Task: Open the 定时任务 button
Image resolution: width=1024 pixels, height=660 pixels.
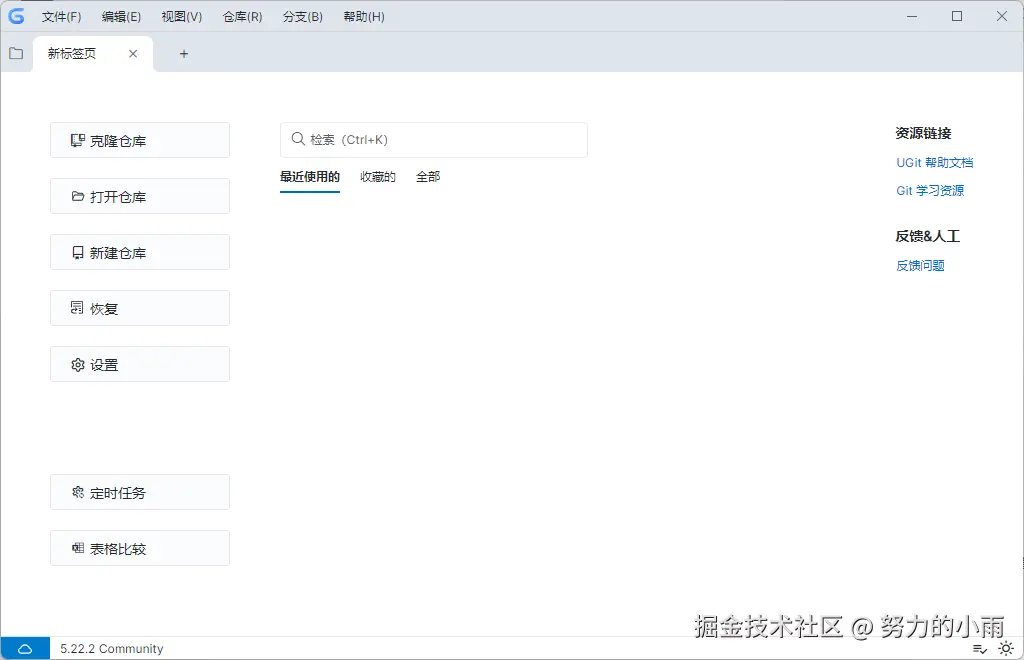Action: pos(140,492)
